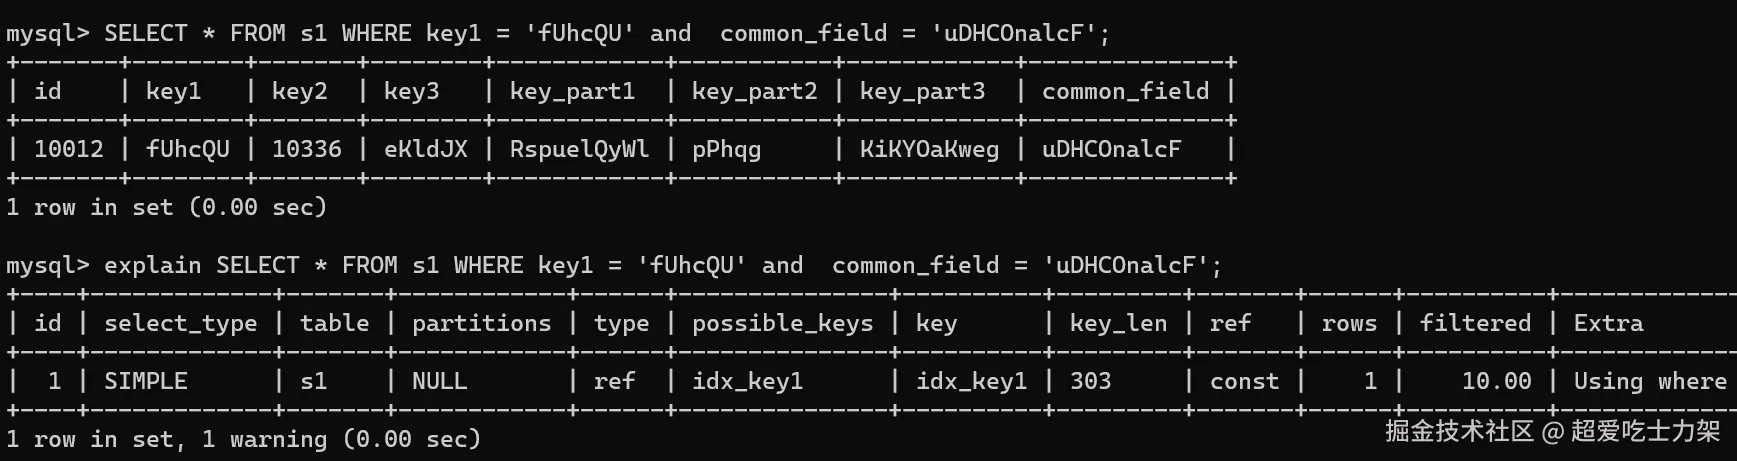Click the '1 row in set (0.00 sec)' line

[x=166, y=207]
